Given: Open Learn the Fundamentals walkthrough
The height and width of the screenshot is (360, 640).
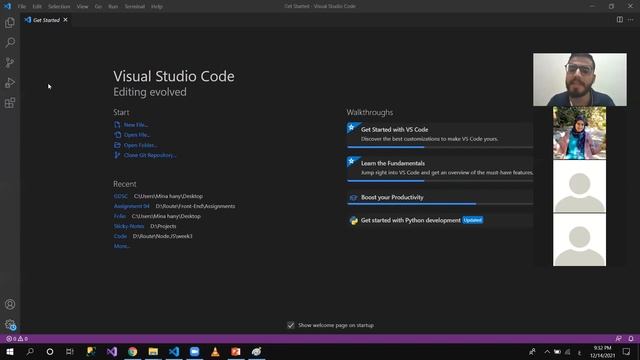Looking at the screenshot, I should (440, 168).
